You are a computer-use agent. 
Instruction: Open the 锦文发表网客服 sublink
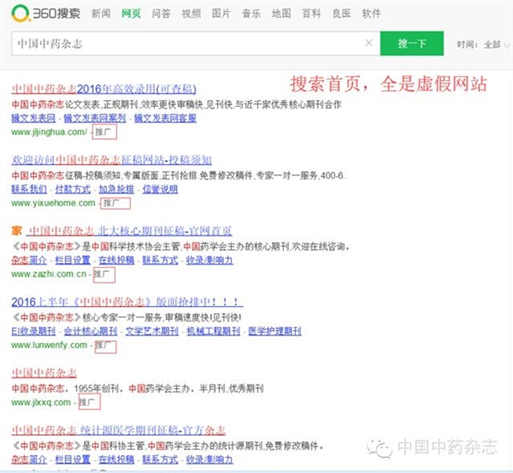165,118
